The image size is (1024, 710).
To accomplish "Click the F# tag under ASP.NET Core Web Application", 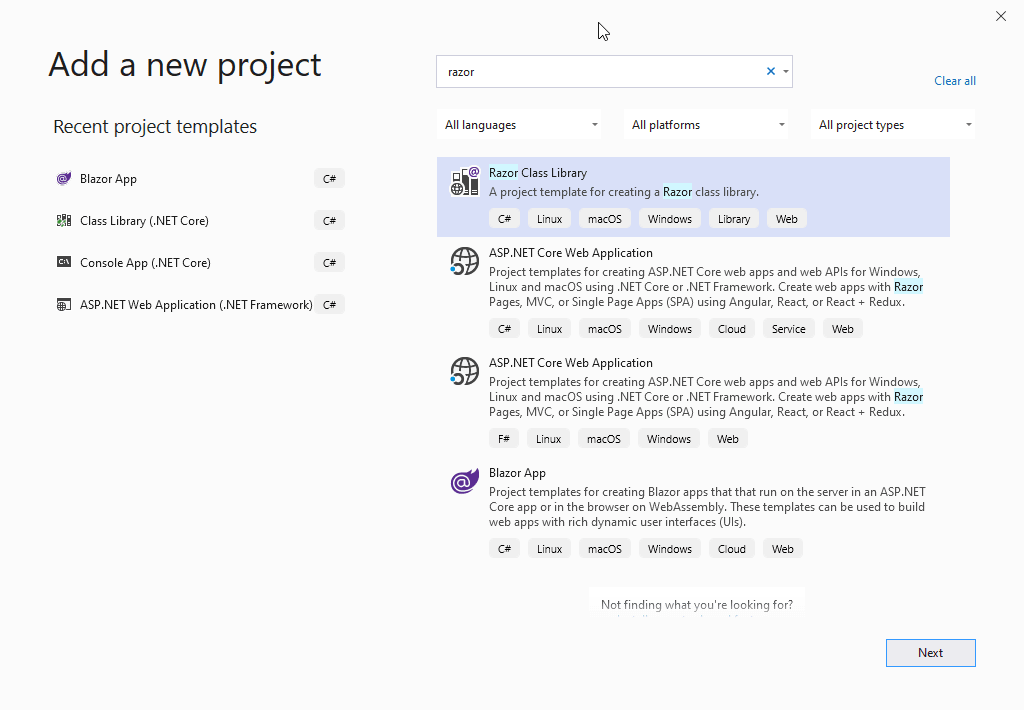I will [504, 439].
